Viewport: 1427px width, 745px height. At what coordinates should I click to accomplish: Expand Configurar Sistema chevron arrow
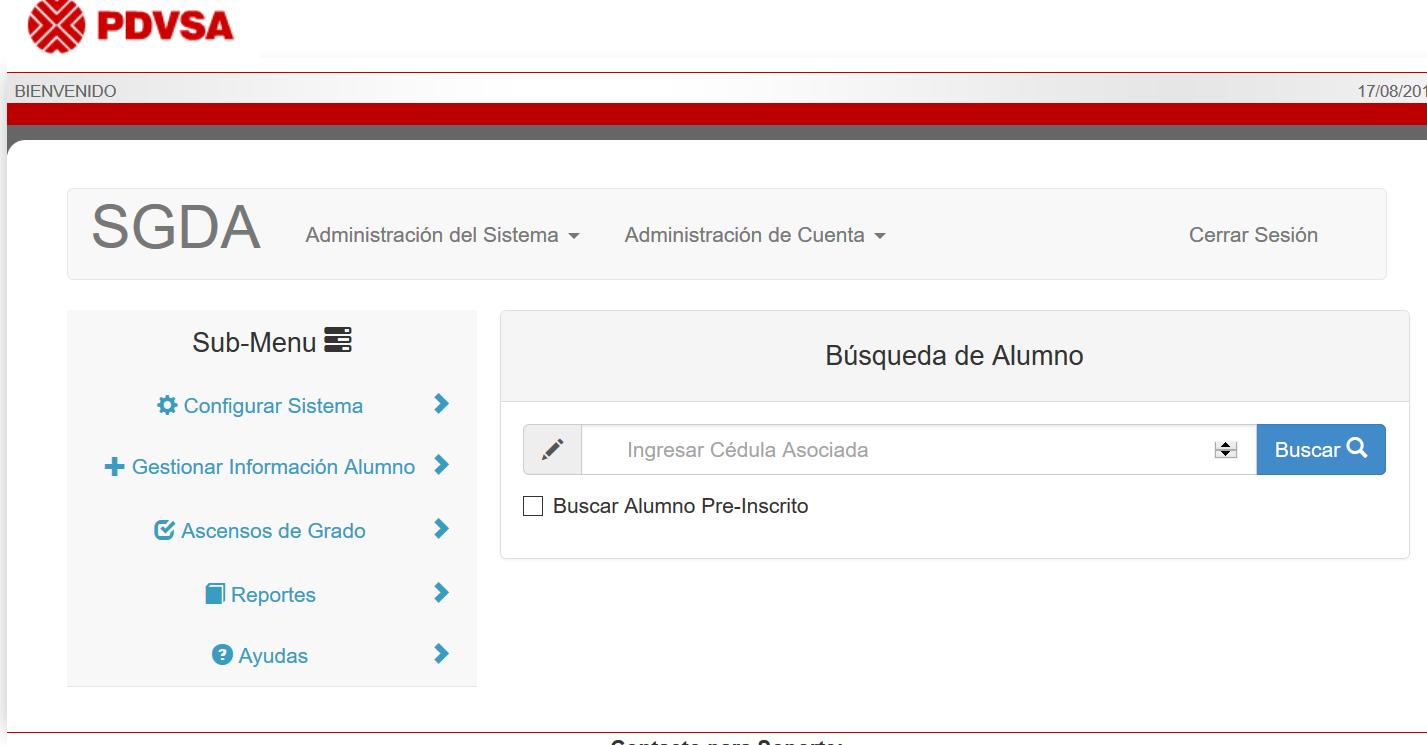tap(441, 404)
